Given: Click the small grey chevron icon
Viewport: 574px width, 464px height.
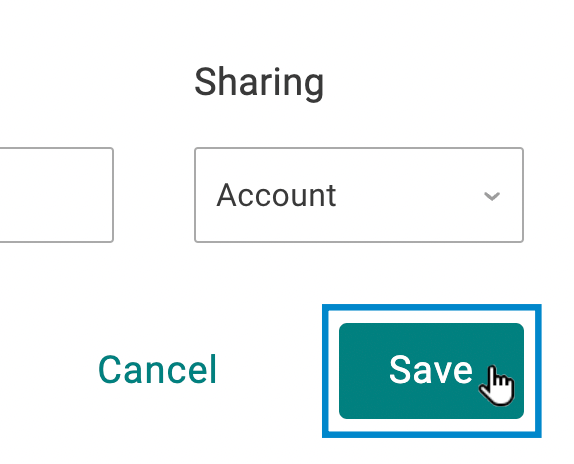Looking at the screenshot, I should pyautogui.click(x=492, y=196).
